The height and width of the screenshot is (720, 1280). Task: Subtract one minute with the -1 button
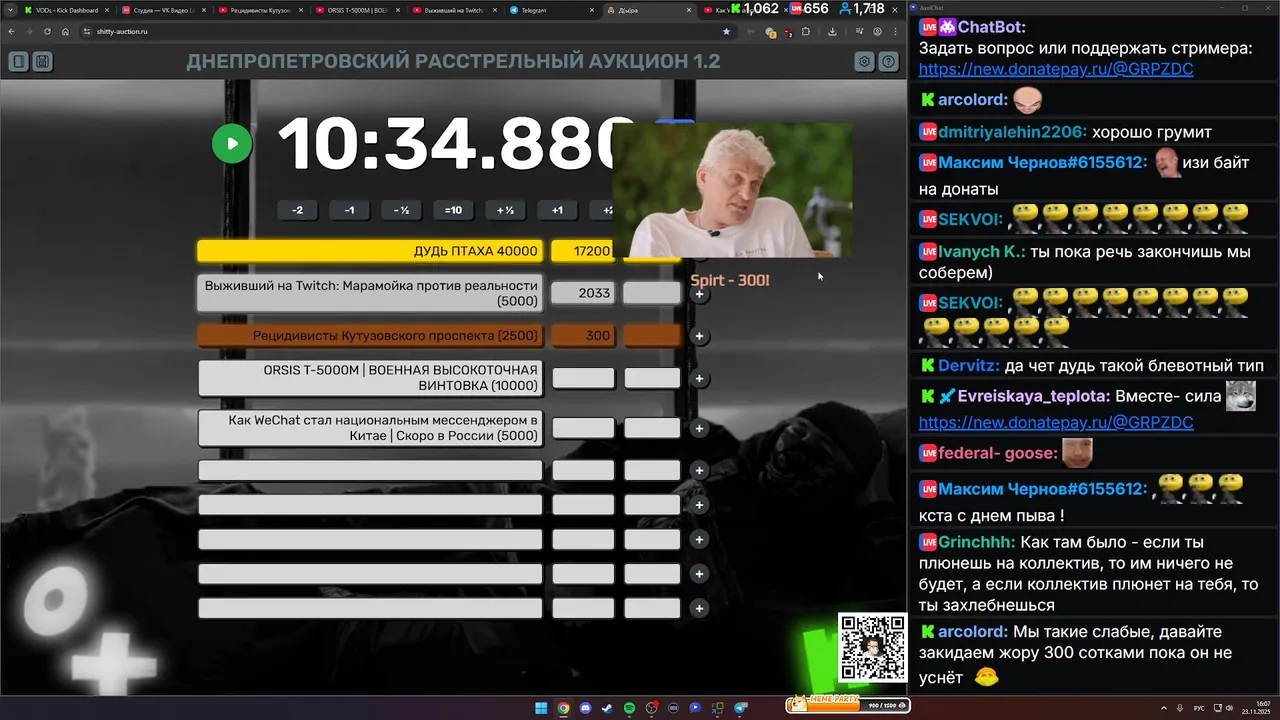(349, 210)
